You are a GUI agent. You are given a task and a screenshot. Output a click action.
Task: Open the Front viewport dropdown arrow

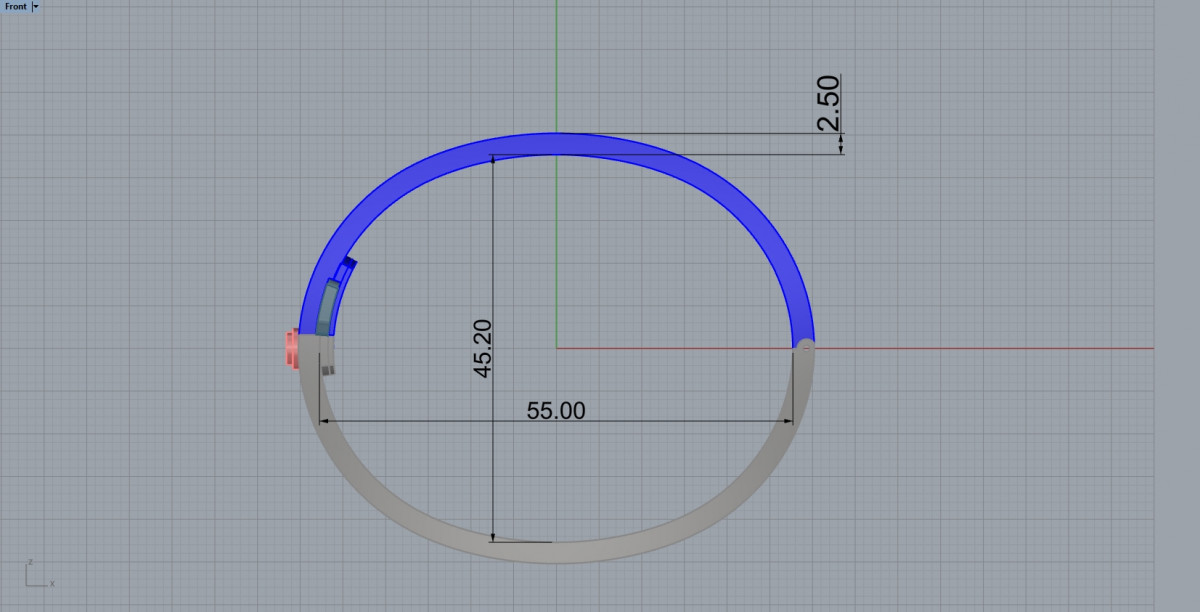tap(36, 6)
